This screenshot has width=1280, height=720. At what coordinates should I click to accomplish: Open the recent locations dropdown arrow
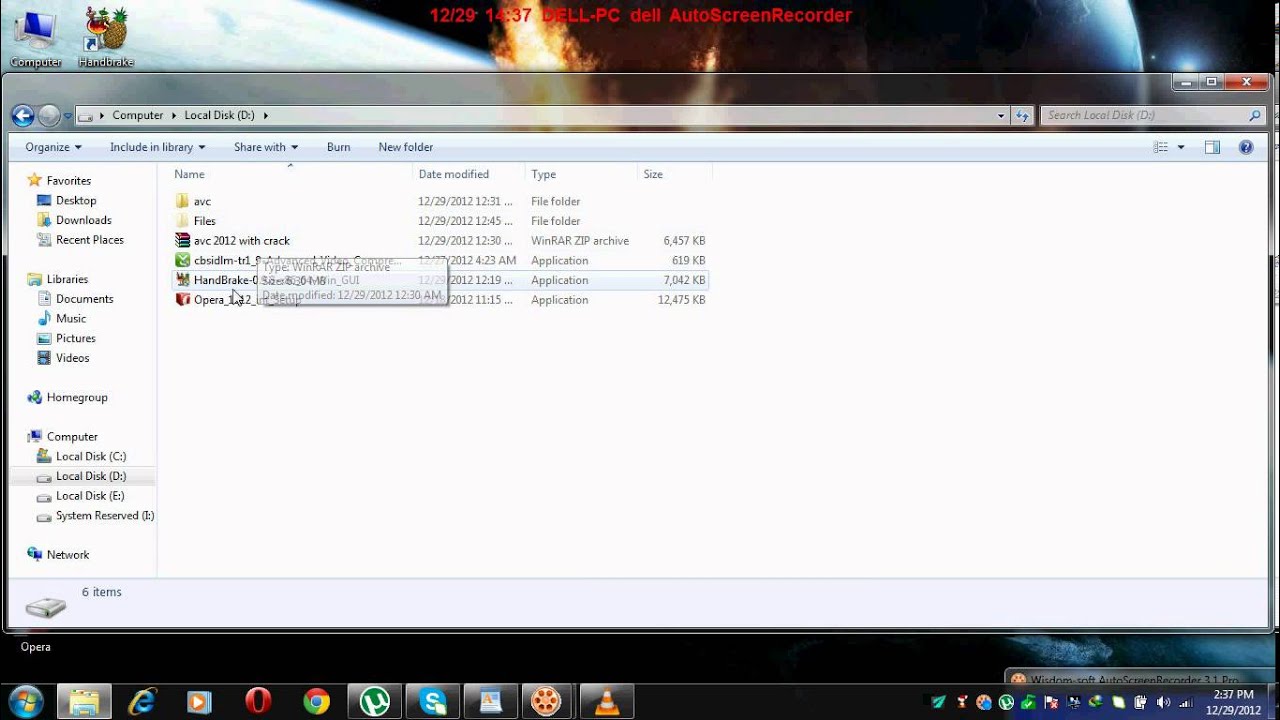pyautogui.click(x=68, y=116)
